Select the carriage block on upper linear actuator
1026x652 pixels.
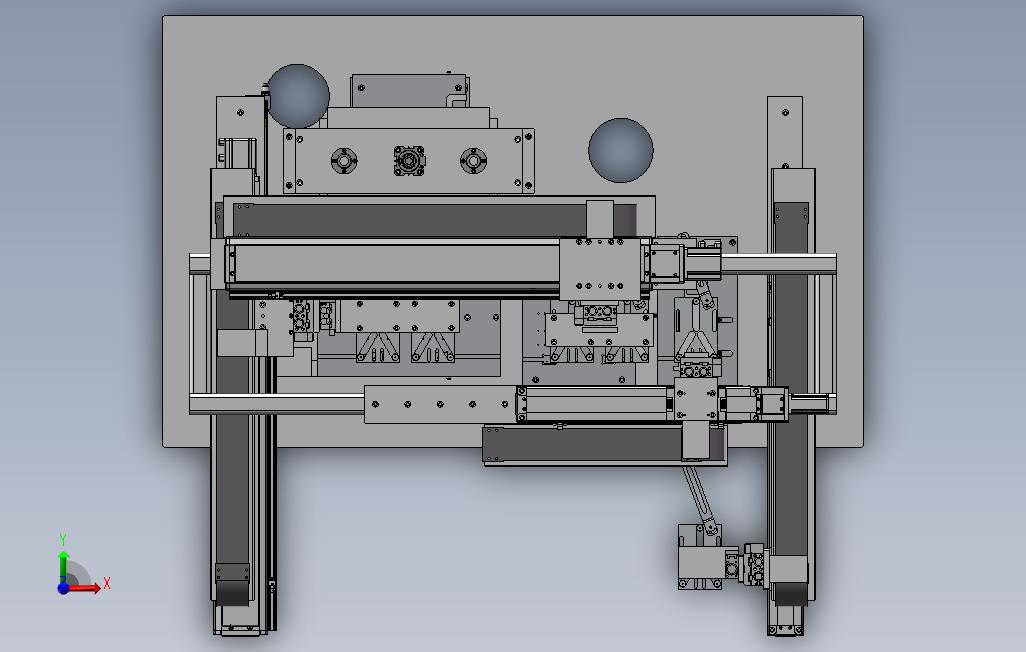pos(599,268)
